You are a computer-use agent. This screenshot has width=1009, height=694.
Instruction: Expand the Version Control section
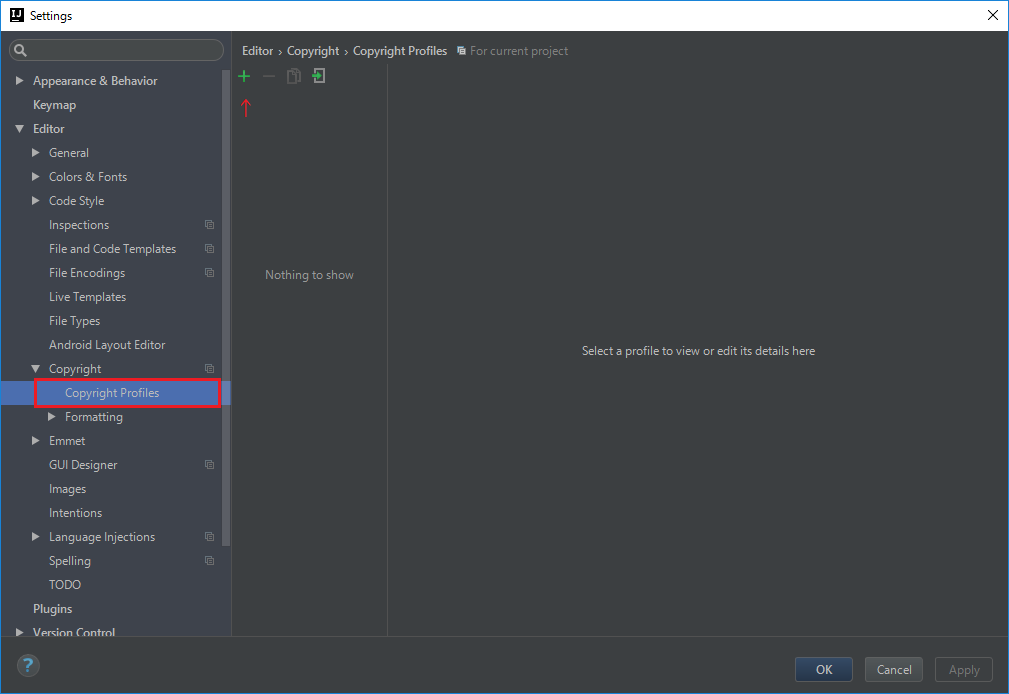[x=19, y=632]
